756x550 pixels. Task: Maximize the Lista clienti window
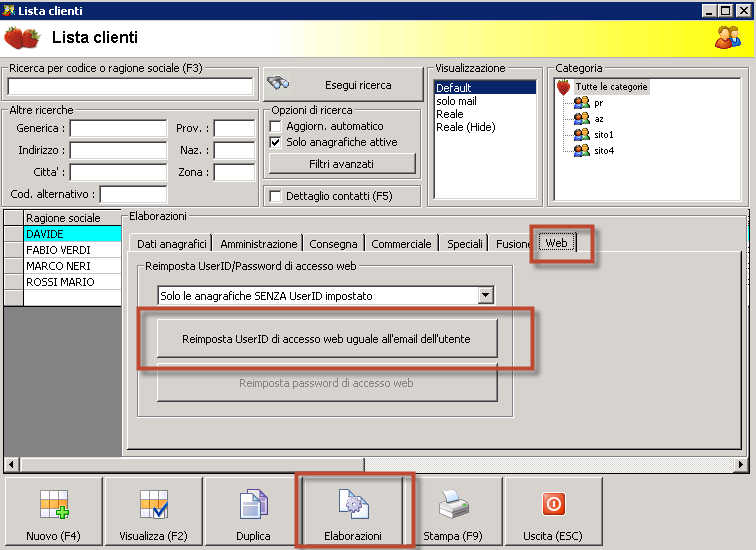[x=725, y=11]
